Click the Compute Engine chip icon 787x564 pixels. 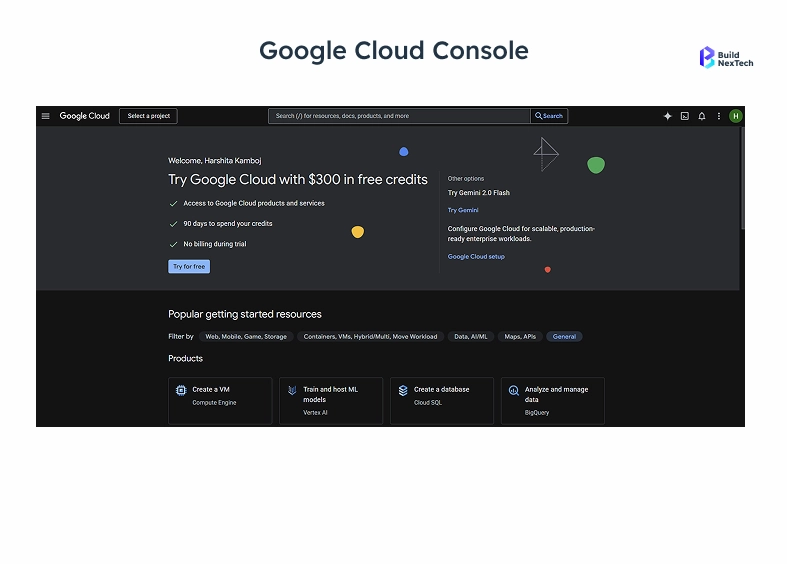click(x=181, y=390)
